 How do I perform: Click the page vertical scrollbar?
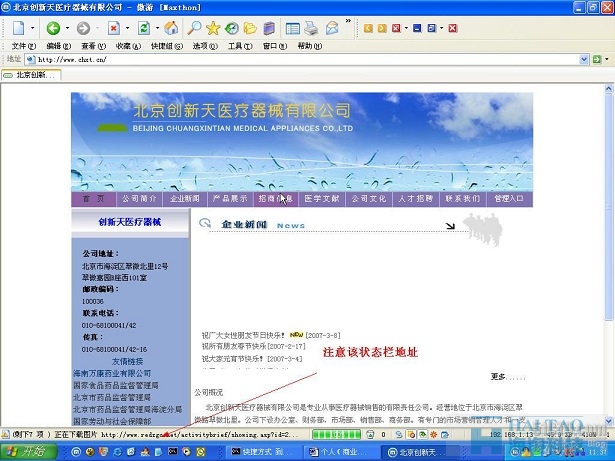pyautogui.click(x=609, y=255)
